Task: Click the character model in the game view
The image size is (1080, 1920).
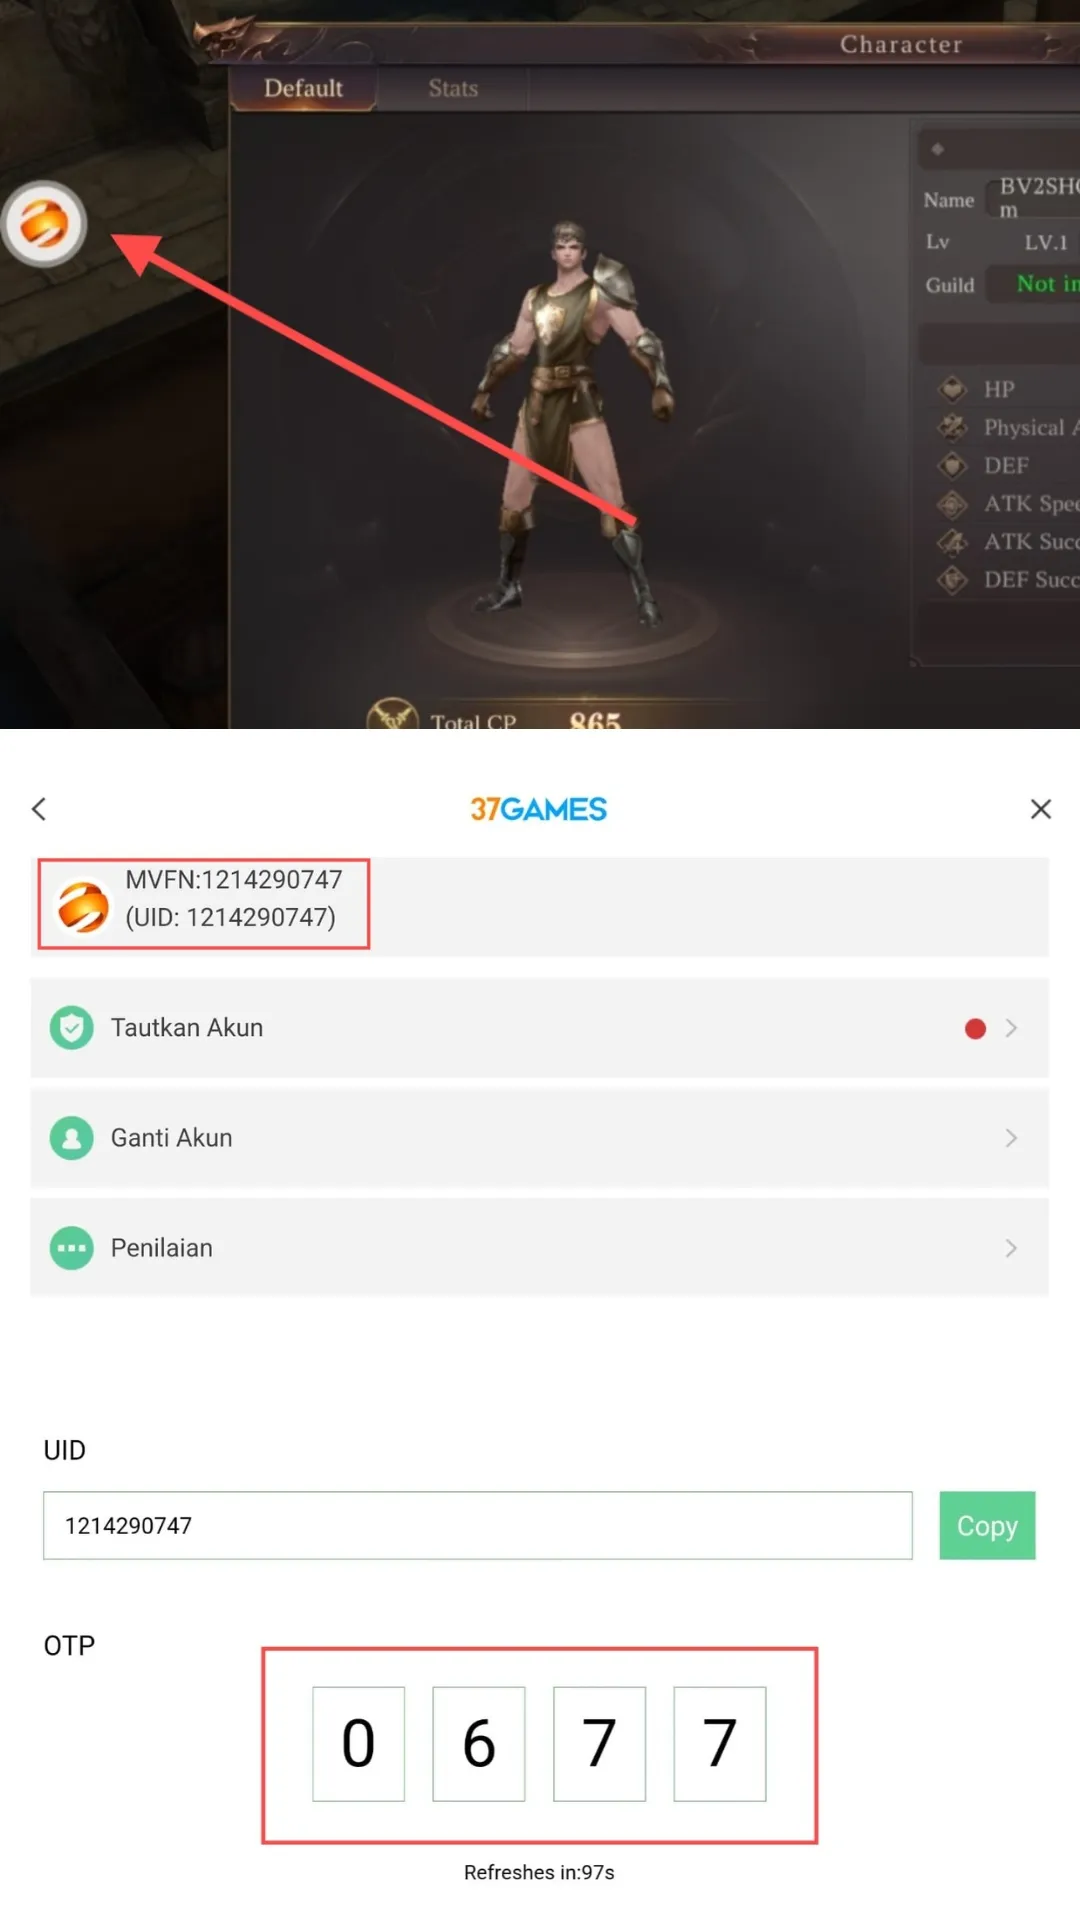Action: [570, 420]
